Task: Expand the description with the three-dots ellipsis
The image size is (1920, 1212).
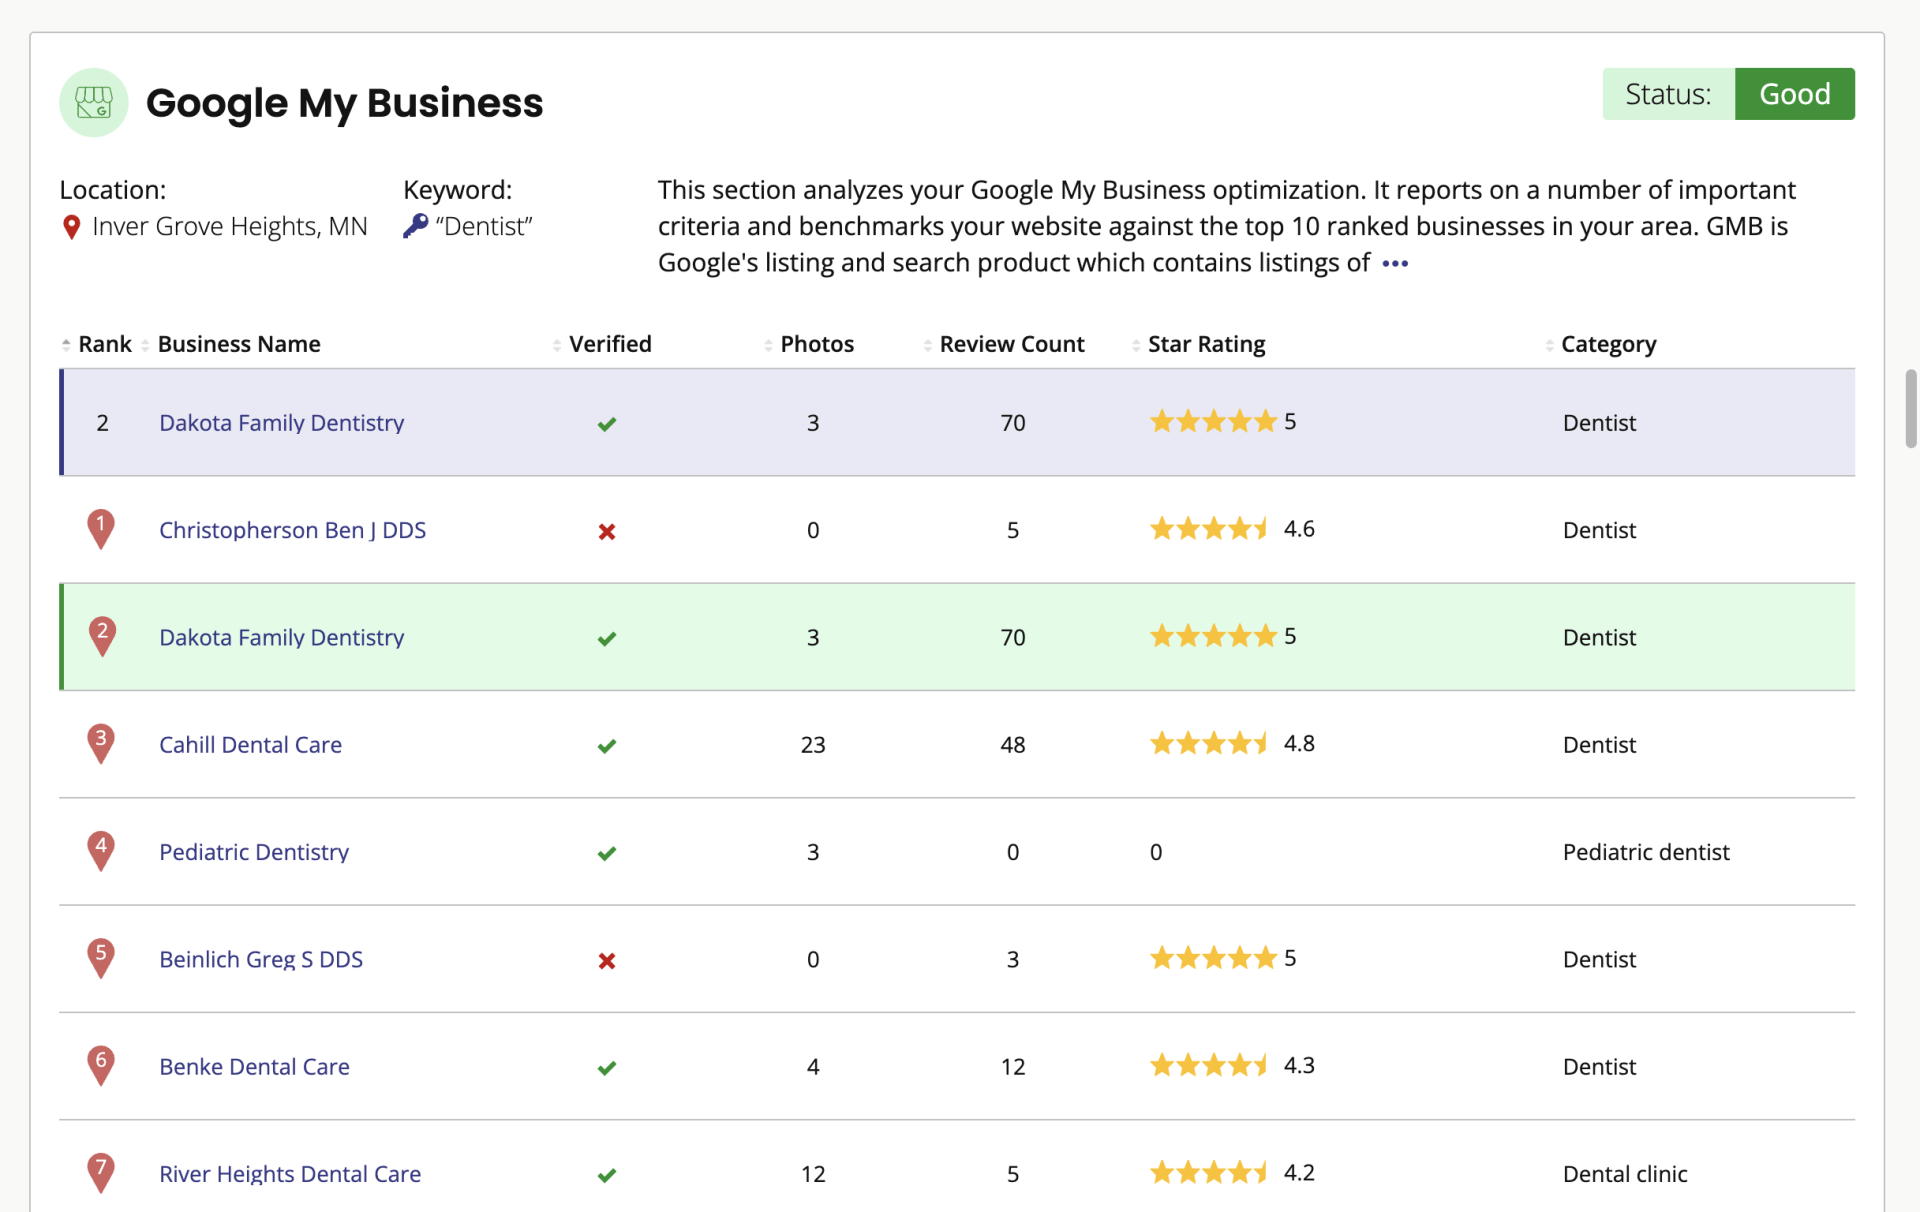Action: [1395, 264]
